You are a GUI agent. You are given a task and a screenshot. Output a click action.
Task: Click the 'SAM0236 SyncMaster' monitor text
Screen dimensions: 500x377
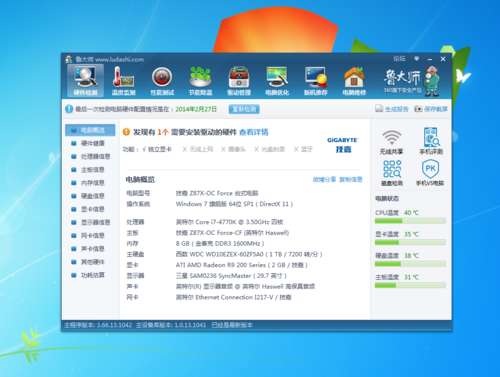pyautogui.click(x=231, y=276)
